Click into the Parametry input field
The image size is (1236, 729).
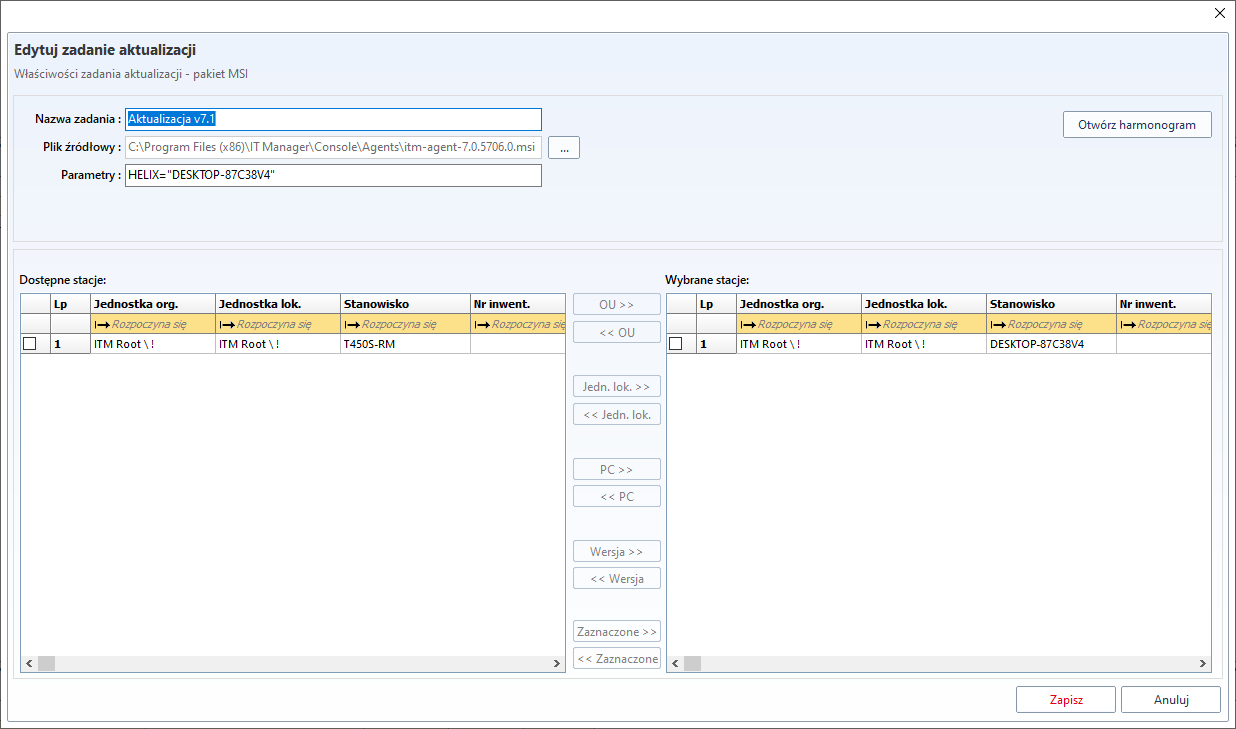[333, 176]
